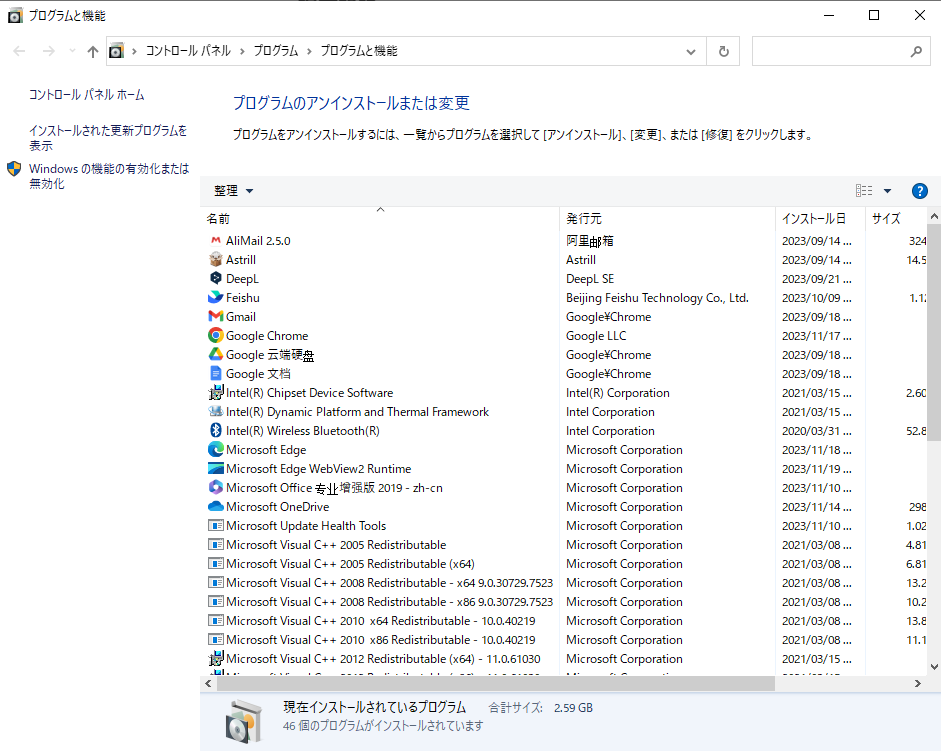The height and width of the screenshot is (751, 941).
Task: Click the publisher Beijing Feishu Technology Co., Ltd.
Action: [x=657, y=298]
